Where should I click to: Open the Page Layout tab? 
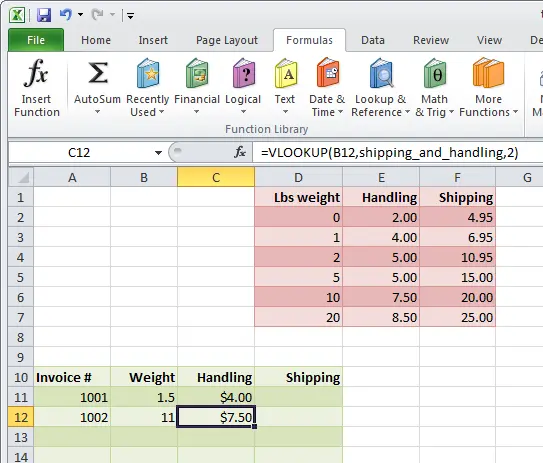(227, 40)
